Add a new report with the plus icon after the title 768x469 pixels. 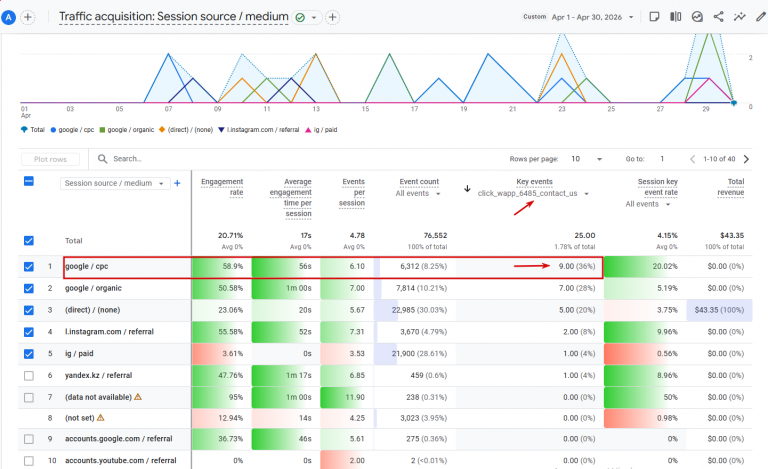pyautogui.click(x=333, y=18)
